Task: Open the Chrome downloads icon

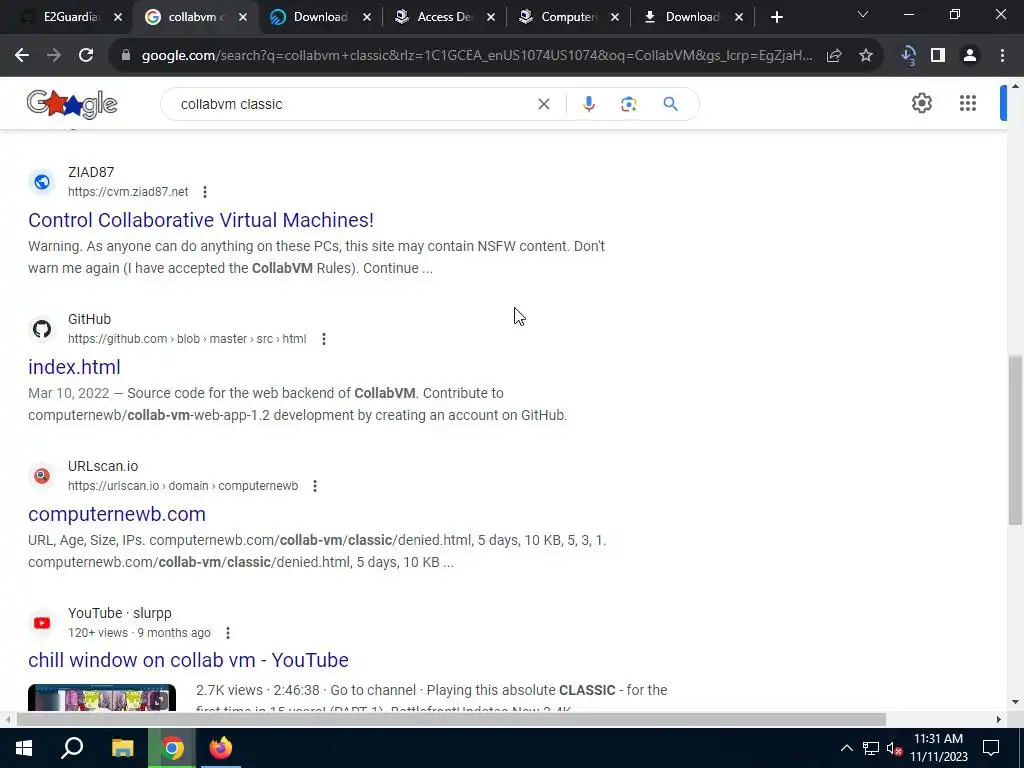Action: [x=908, y=56]
